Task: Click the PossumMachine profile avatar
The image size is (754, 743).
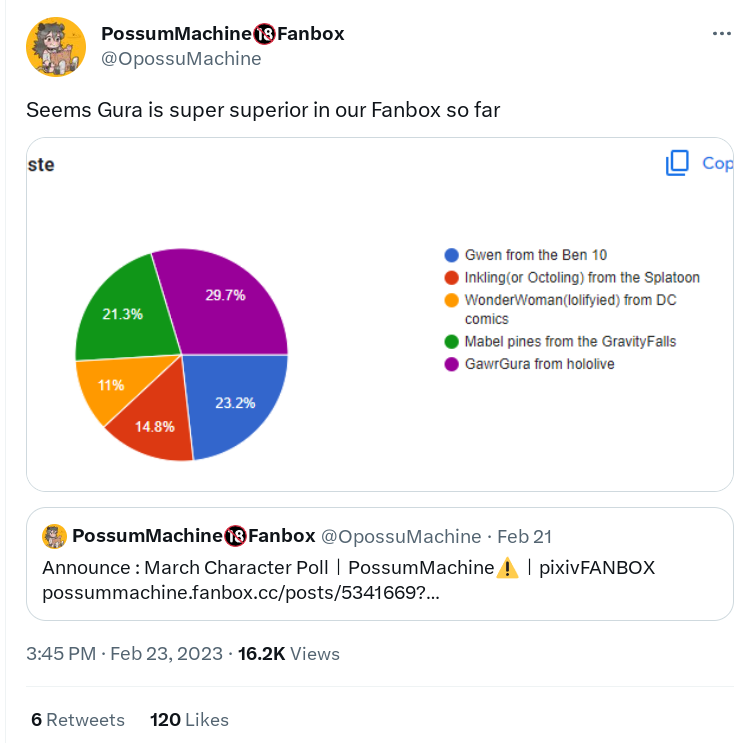Action: click(x=56, y=46)
